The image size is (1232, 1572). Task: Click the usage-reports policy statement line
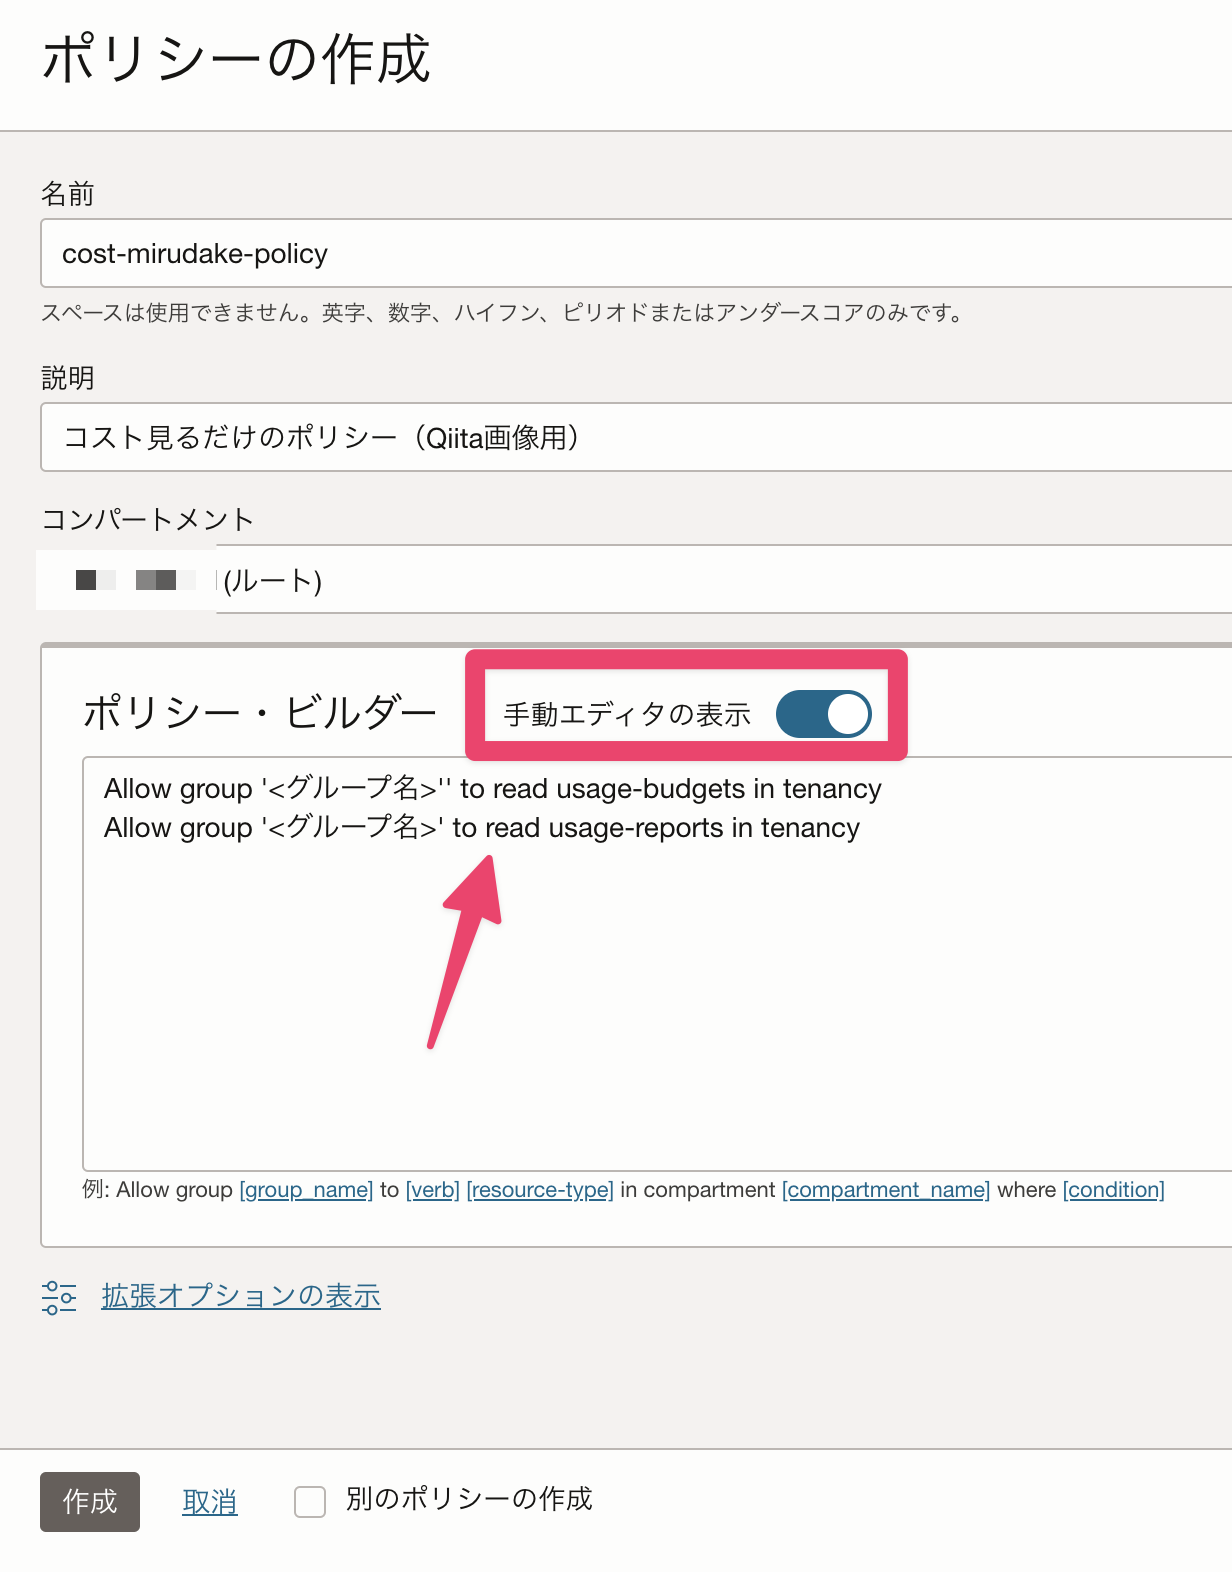click(482, 828)
